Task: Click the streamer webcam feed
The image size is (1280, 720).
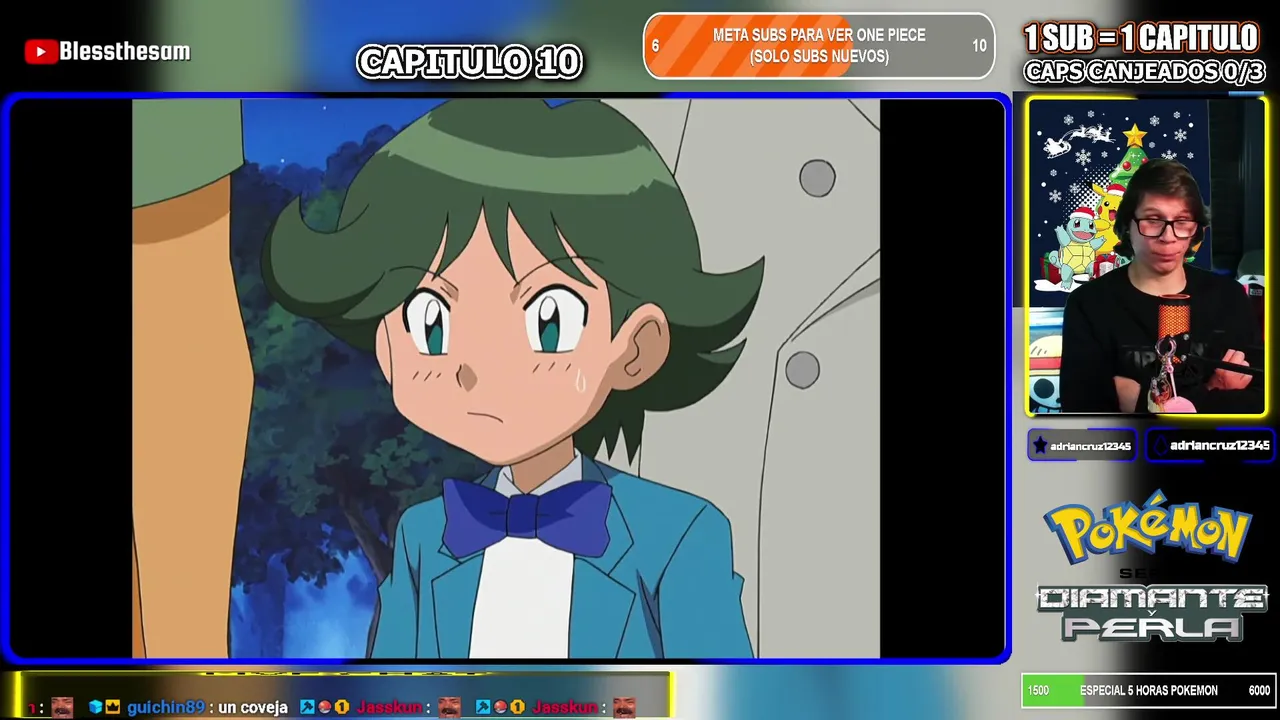Action: click(x=1147, y=257)
